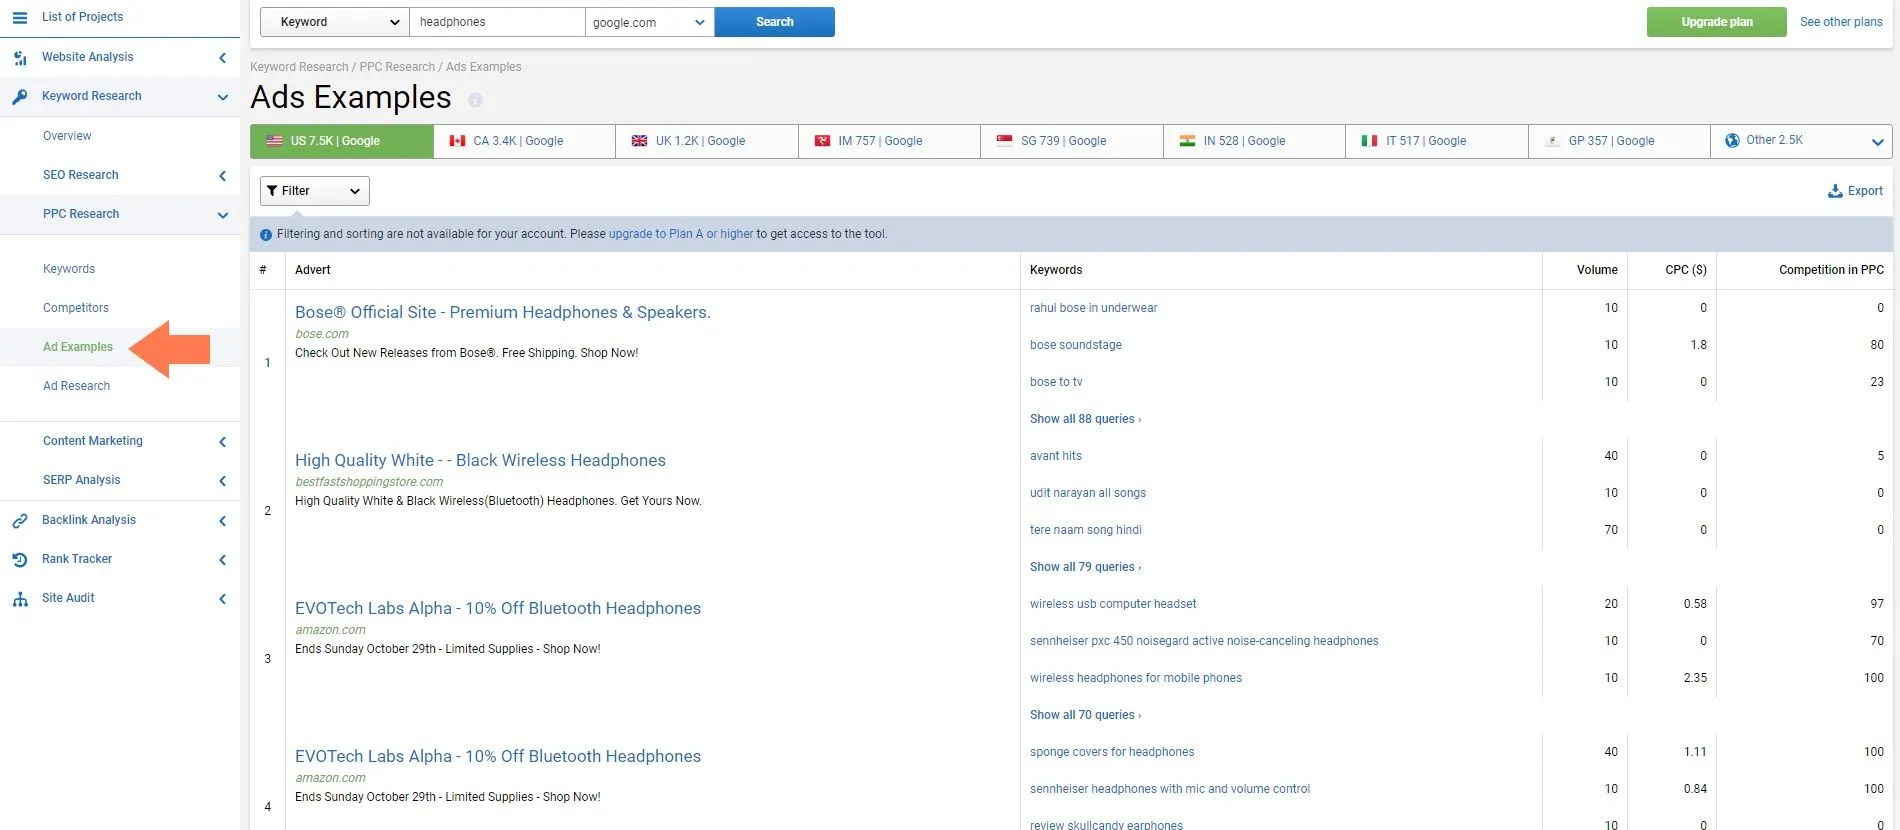
Task: Open Show all 88 queries link
Action: [1085, 419]
